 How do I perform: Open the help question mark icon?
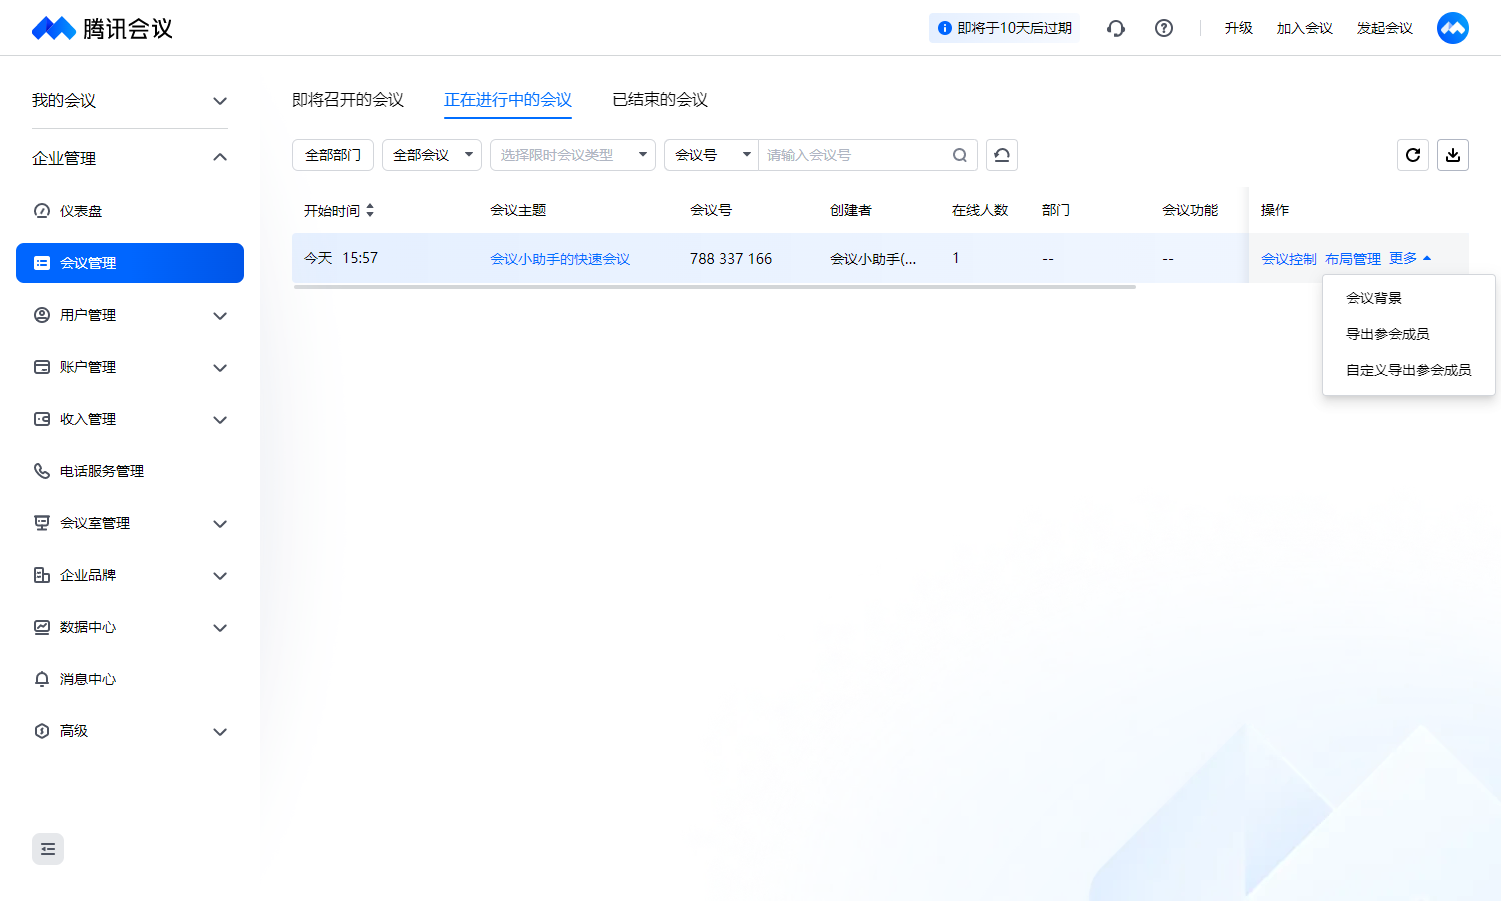(1164, 28)
